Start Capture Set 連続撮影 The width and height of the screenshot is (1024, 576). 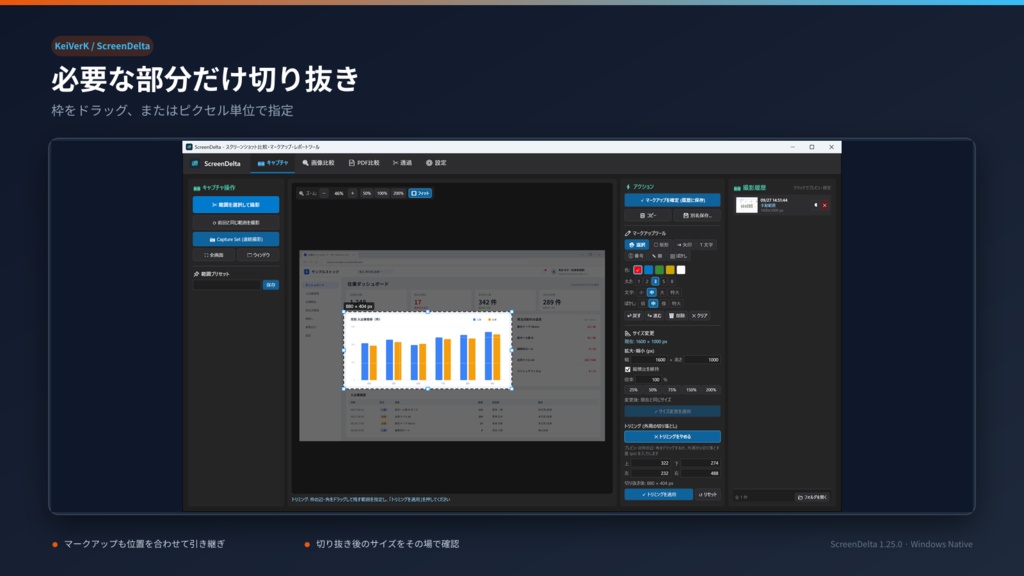[236, 239]
